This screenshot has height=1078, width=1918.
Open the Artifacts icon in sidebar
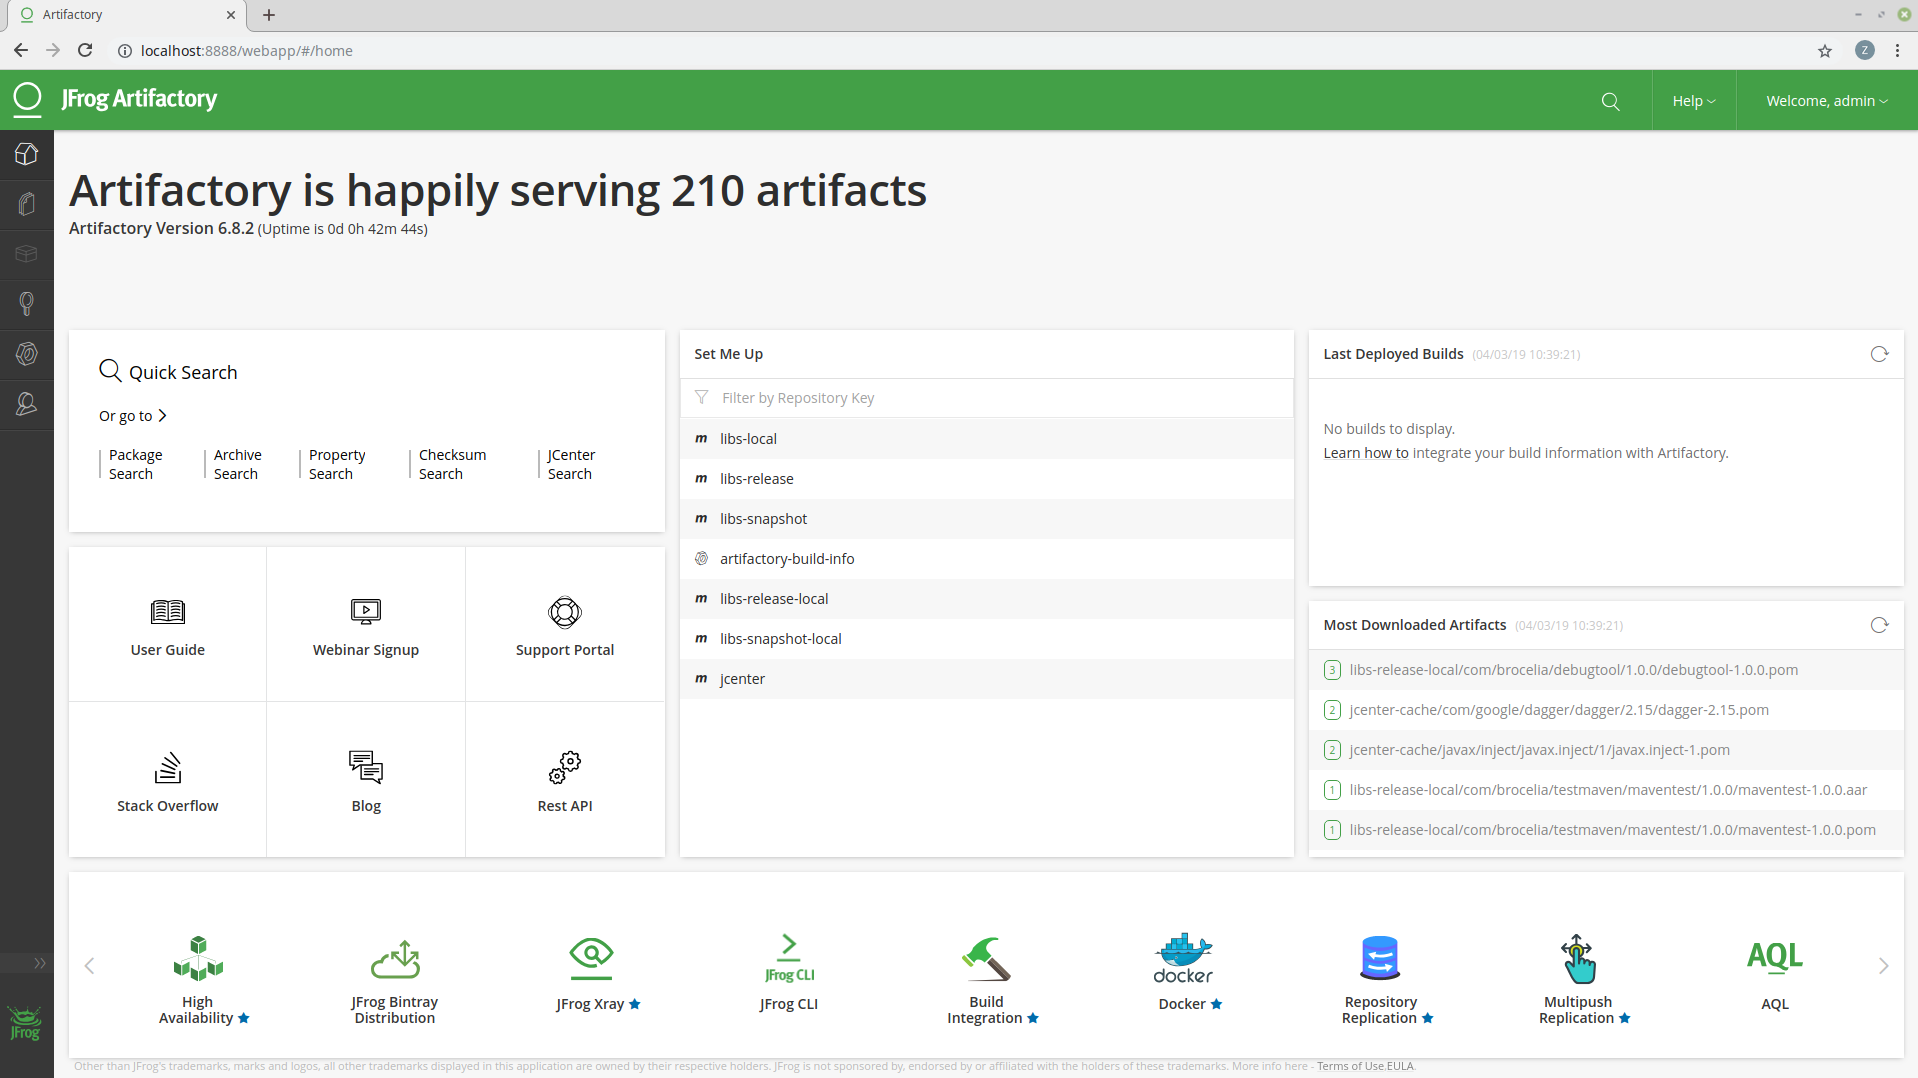point(27,205)
